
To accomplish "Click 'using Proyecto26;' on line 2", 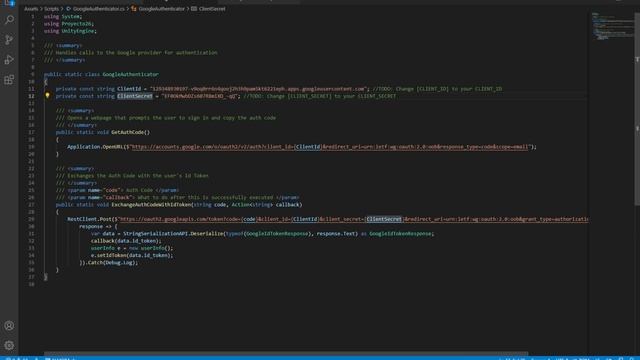I will (69, 24).
